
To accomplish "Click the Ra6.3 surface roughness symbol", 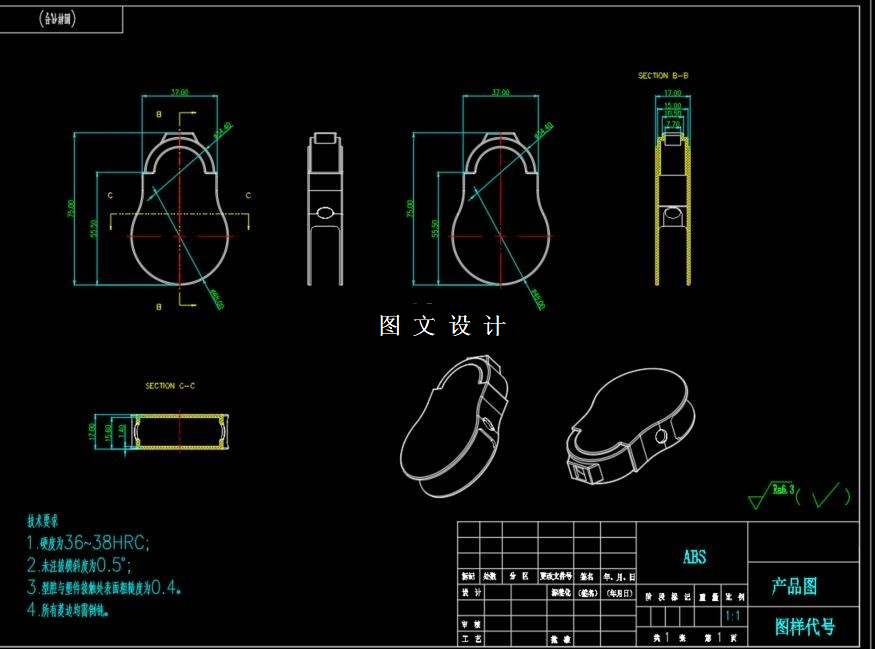I will coord(771,495).
